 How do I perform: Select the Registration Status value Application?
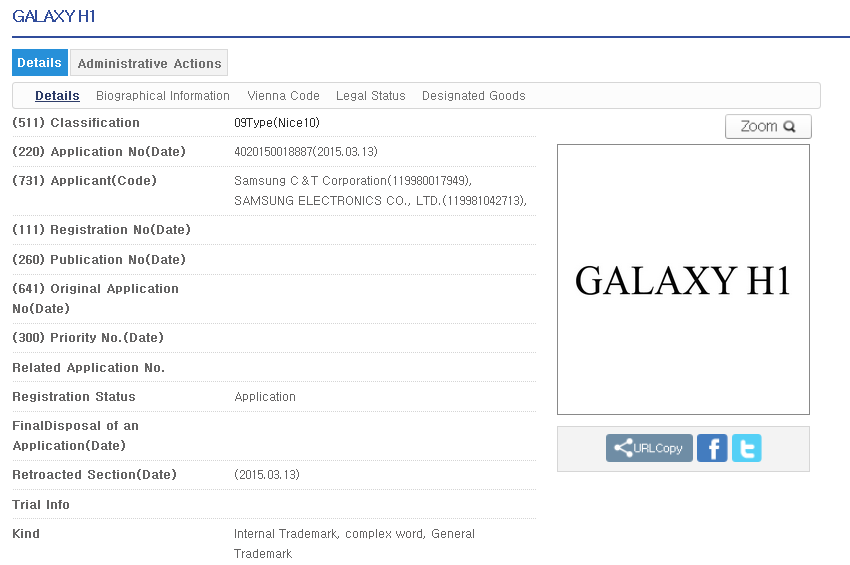pos(265,396)
